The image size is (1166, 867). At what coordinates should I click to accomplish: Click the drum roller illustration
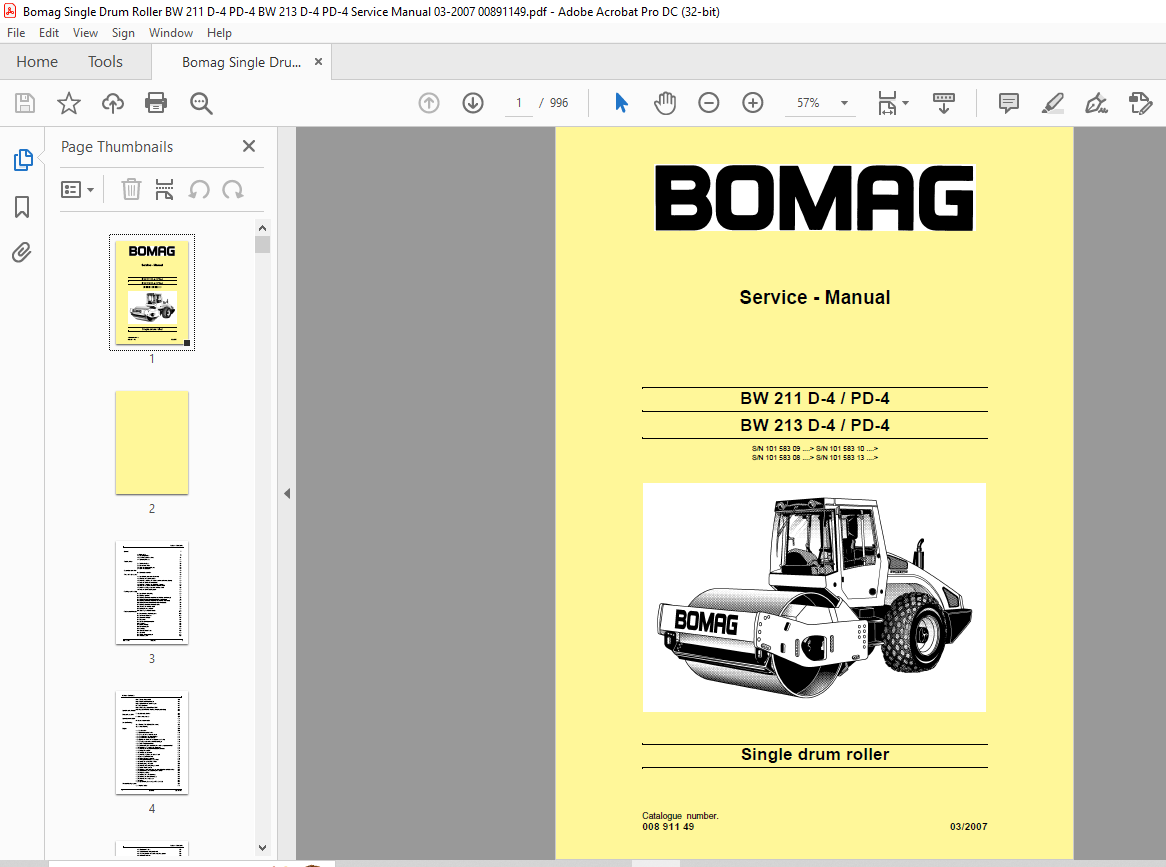(x=814, y=597)
